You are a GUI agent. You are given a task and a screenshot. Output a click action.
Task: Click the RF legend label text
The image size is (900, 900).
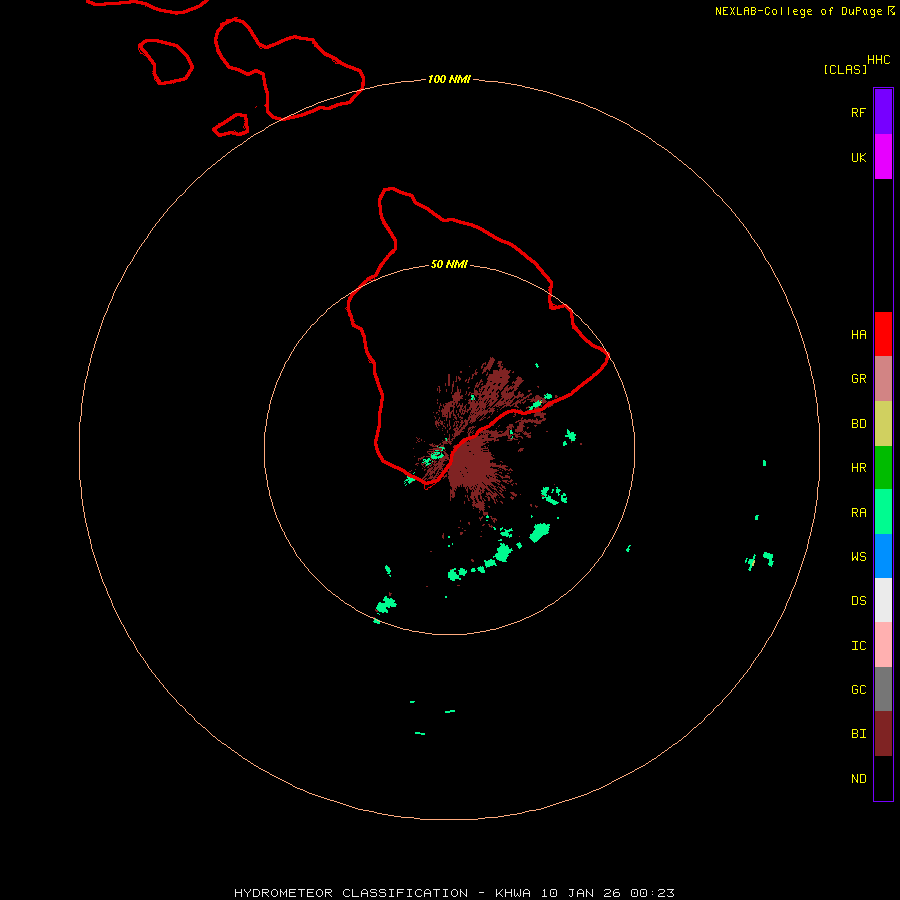[x=858, y=112]
